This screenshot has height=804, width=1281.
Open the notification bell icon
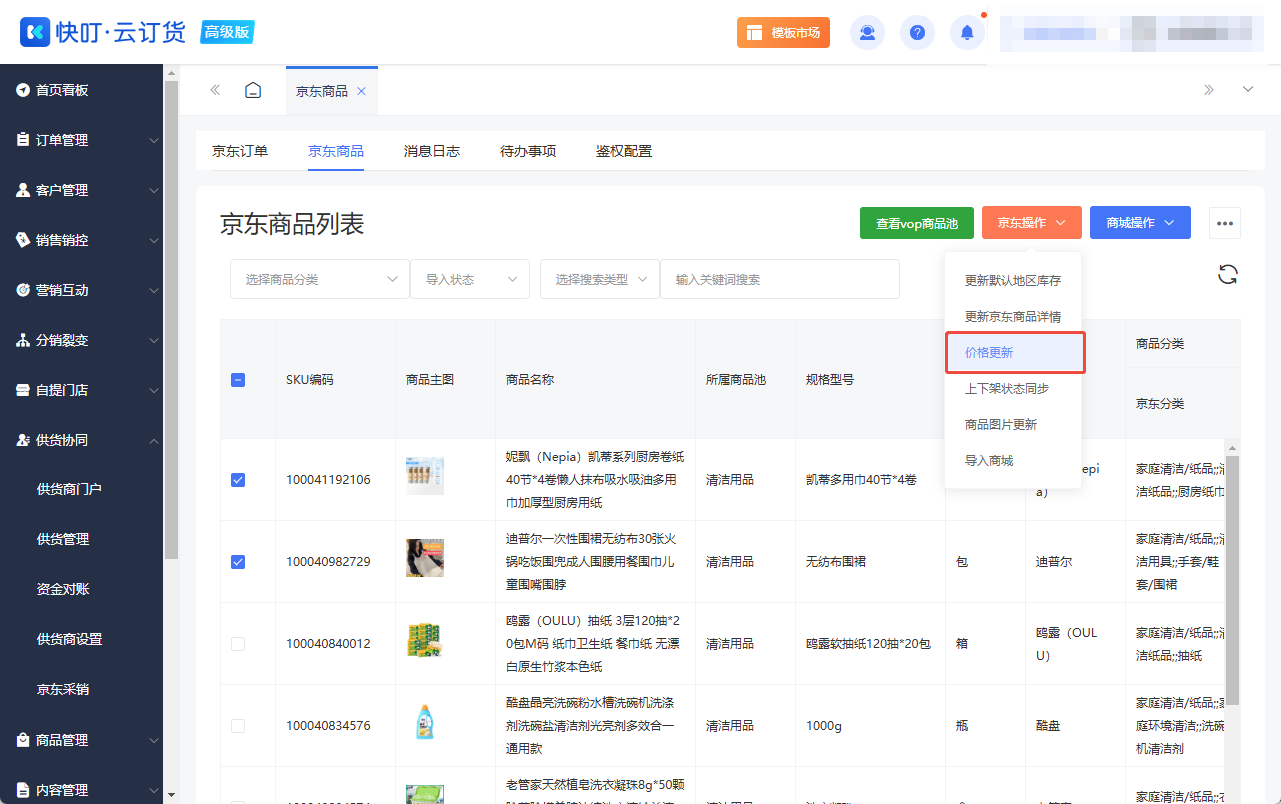coord(967,33)
